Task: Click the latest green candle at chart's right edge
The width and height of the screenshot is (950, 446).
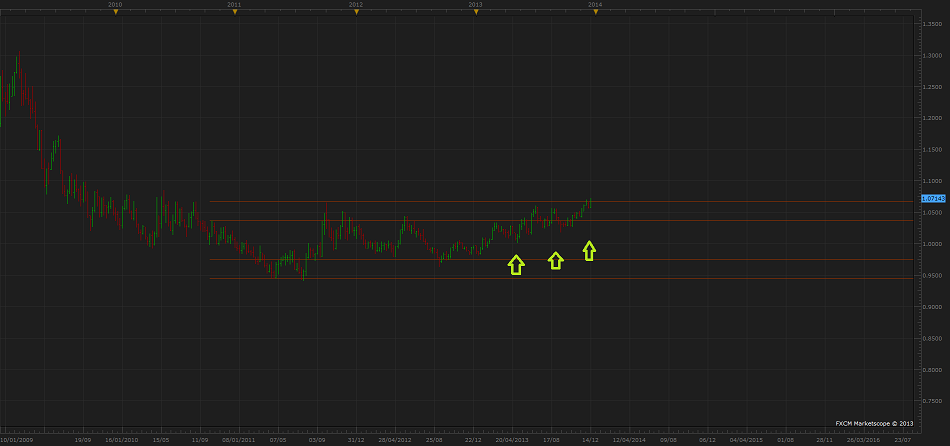Action: (590, 203)
